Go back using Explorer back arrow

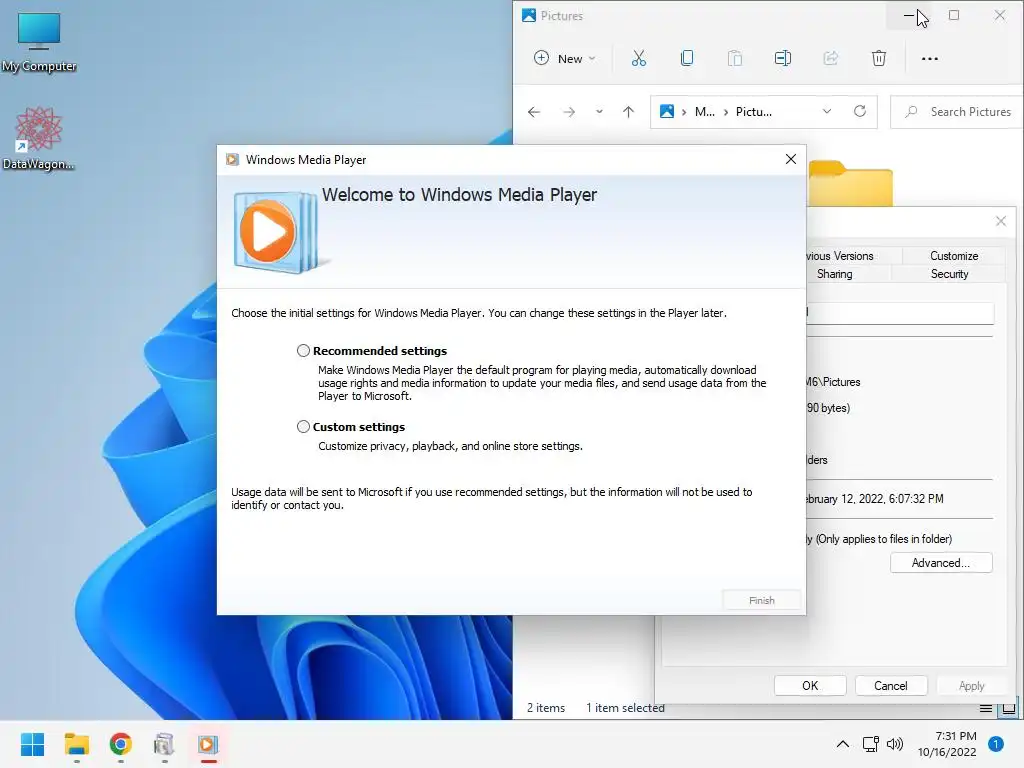(534, 112)
